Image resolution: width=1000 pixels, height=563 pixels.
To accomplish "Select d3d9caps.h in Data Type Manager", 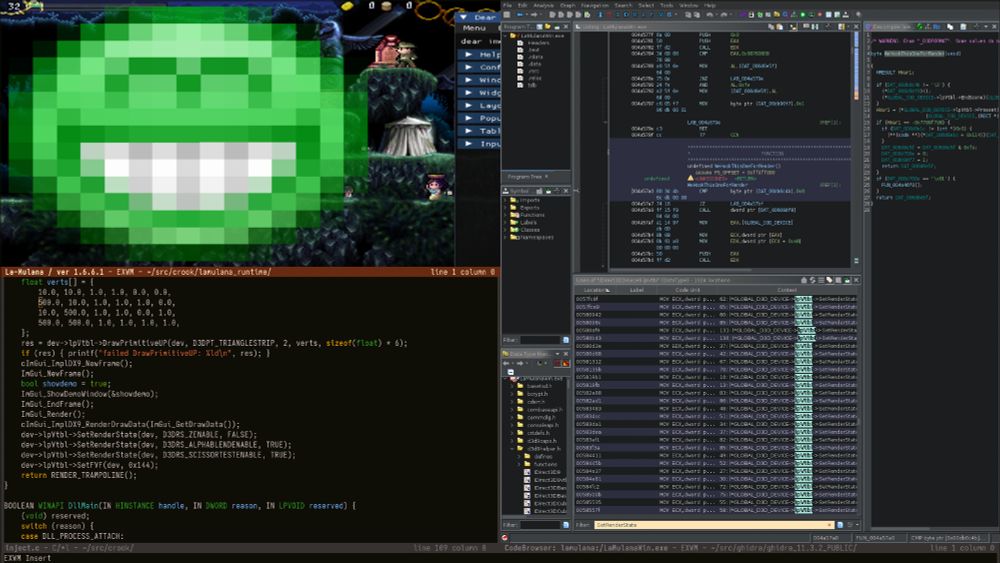I will tap(541, 441).
